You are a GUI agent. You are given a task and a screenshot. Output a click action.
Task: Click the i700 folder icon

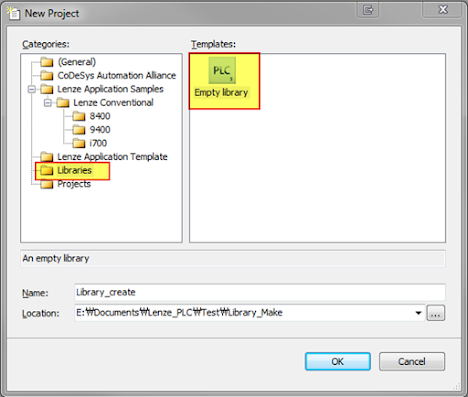(x=79, y=143)
